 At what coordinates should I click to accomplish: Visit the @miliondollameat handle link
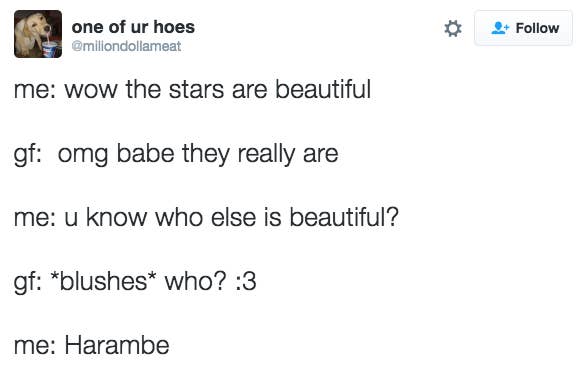coord(126,46)
